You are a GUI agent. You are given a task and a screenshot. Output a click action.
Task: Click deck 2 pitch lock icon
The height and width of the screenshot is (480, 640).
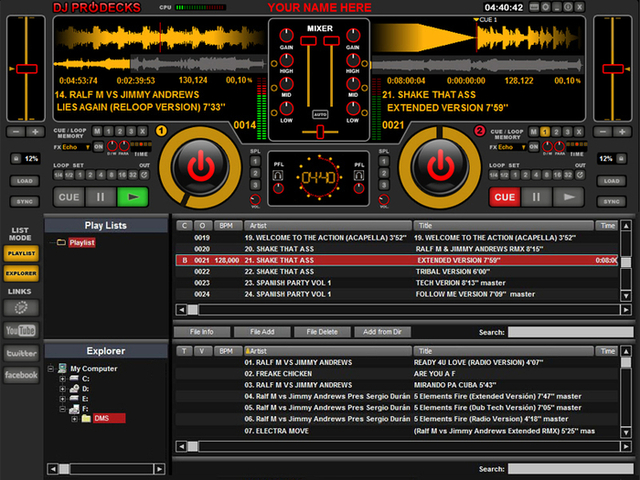[x=621, y=158]
